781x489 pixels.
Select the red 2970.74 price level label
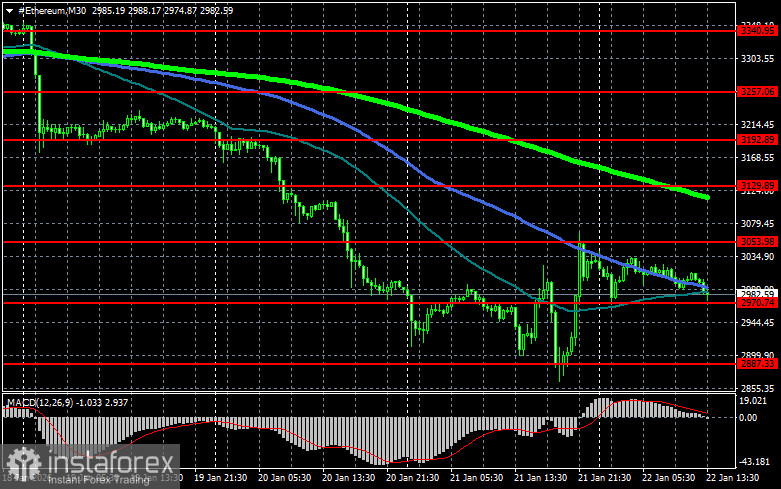(758, 303)
